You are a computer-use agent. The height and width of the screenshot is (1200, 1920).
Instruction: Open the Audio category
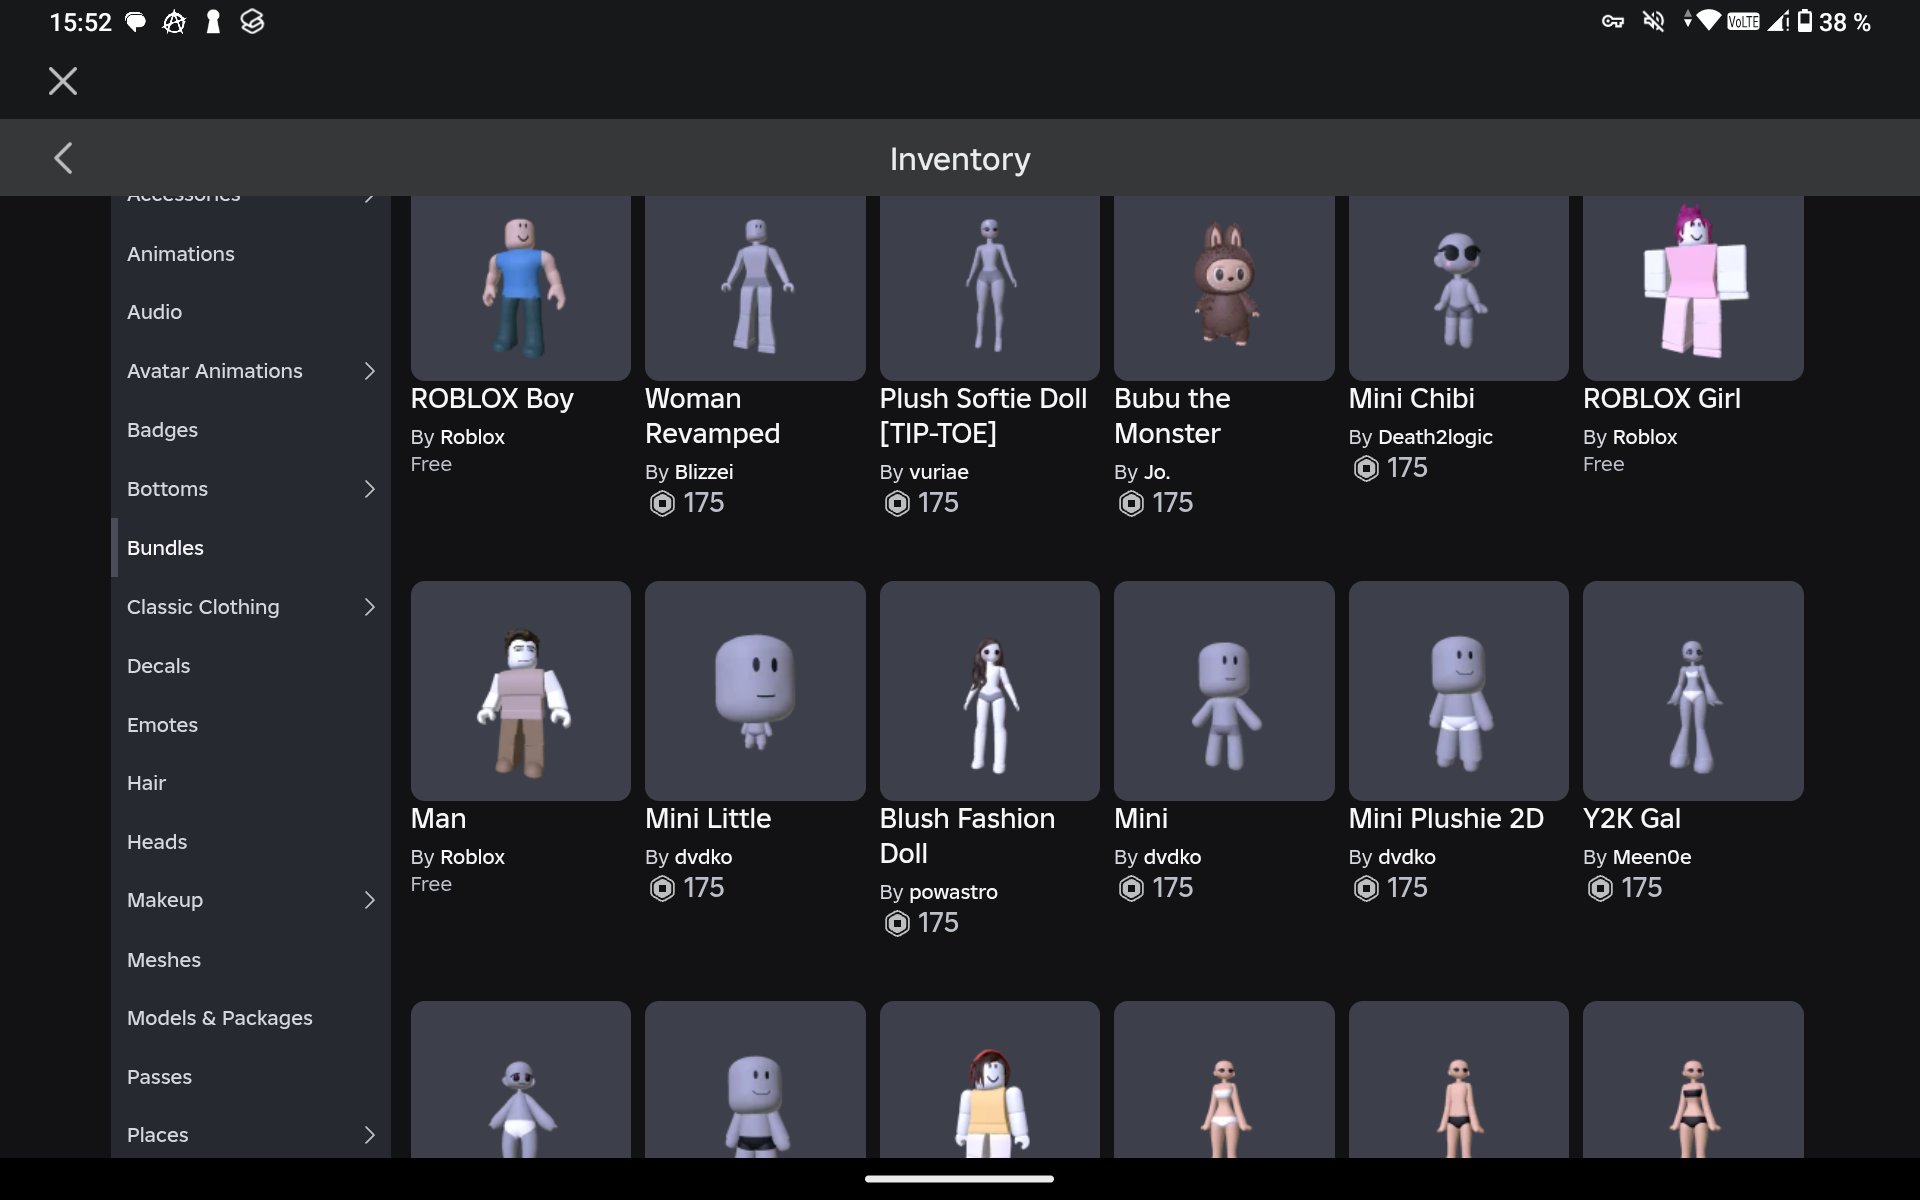[x=250, y=312]
